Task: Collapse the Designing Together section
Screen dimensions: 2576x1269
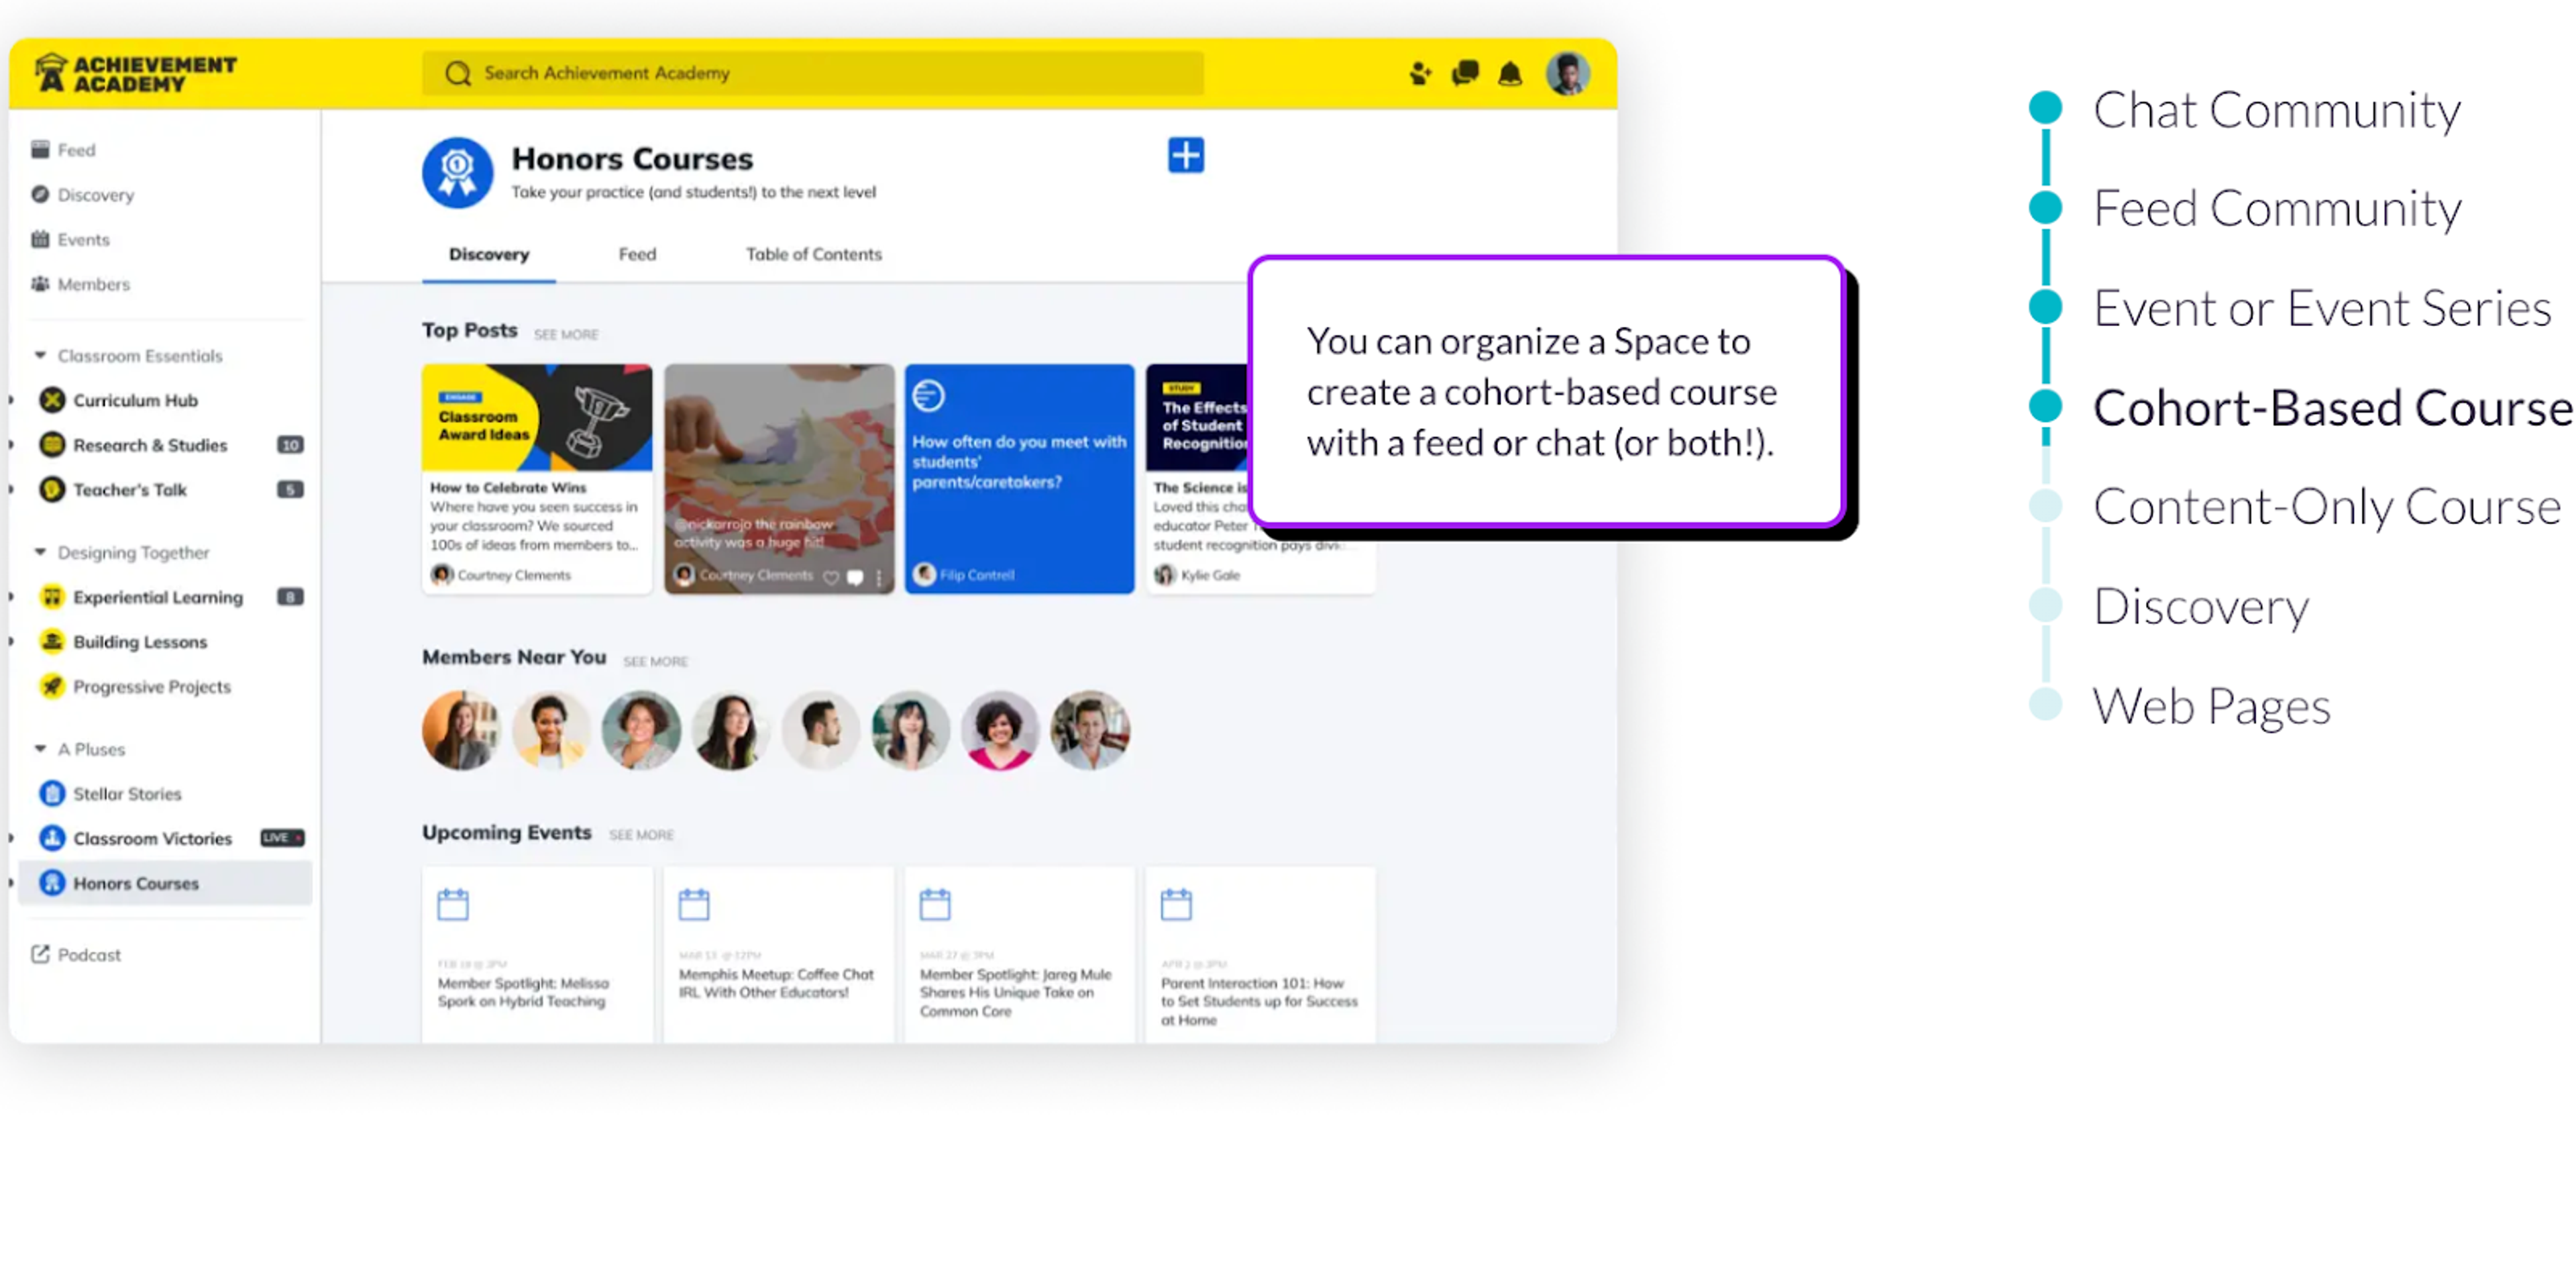Action: (40, 553)
